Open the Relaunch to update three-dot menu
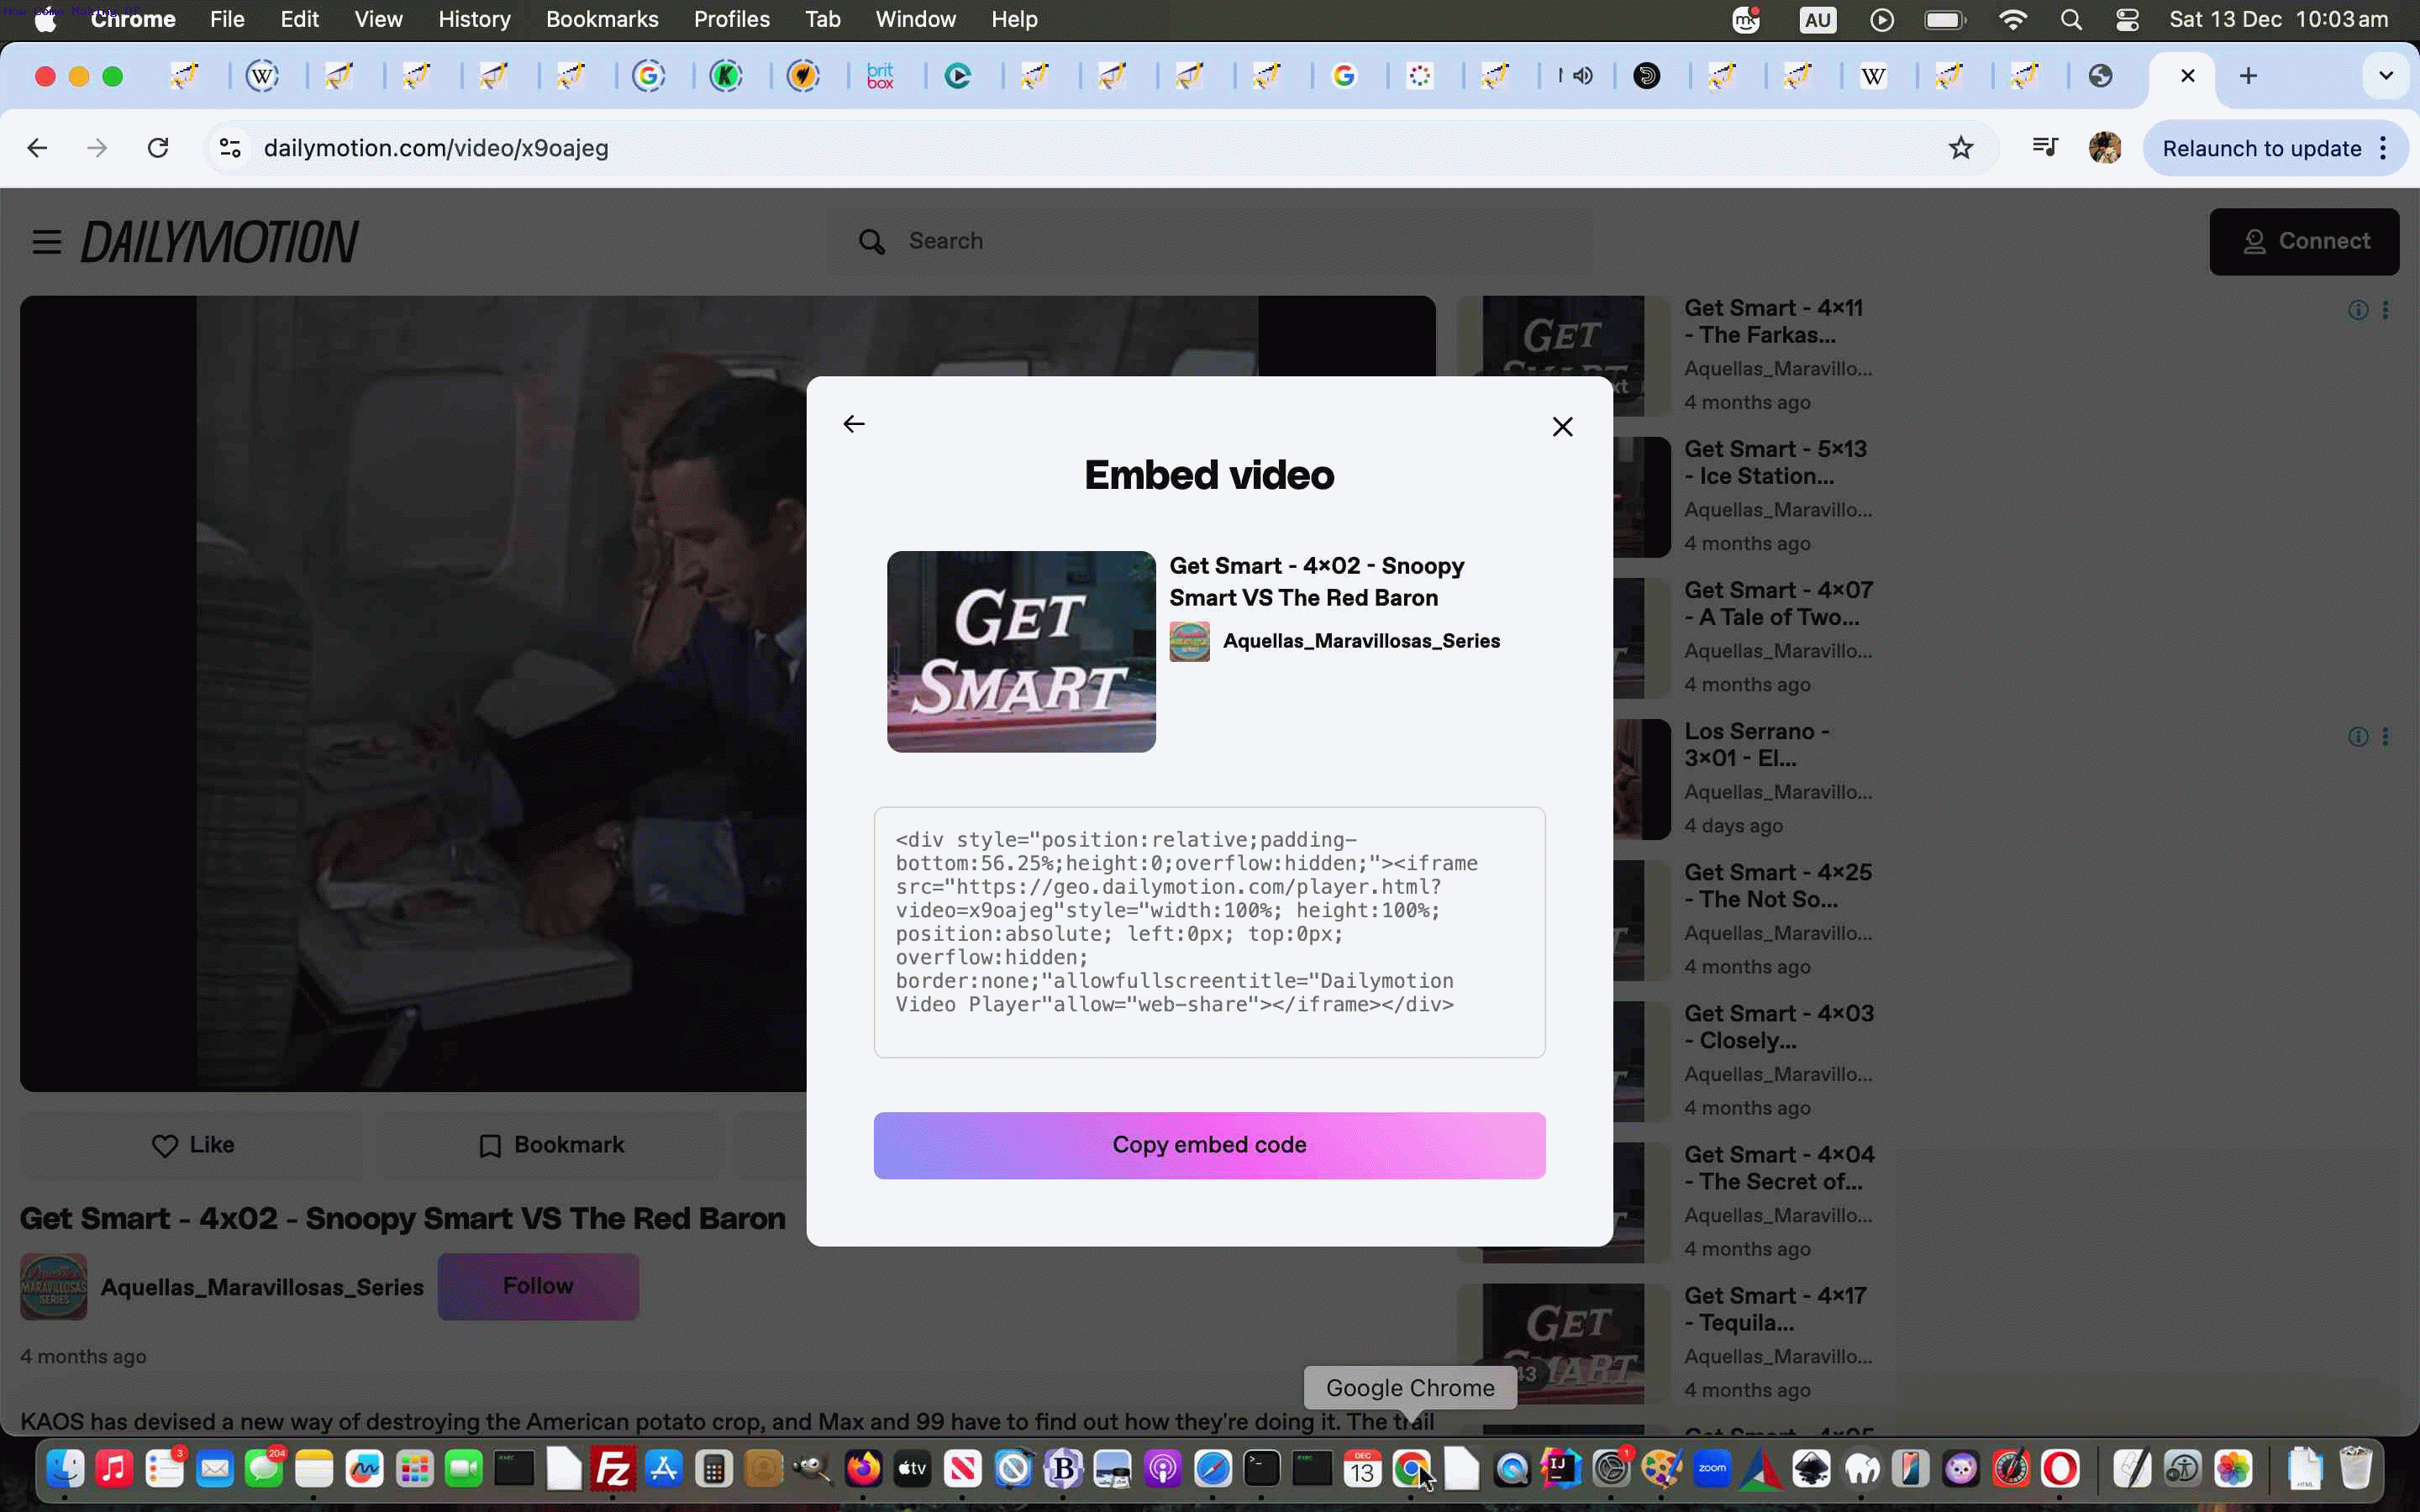Viewport: 2420px width, 1512px height. click(x=2384, y=148)
